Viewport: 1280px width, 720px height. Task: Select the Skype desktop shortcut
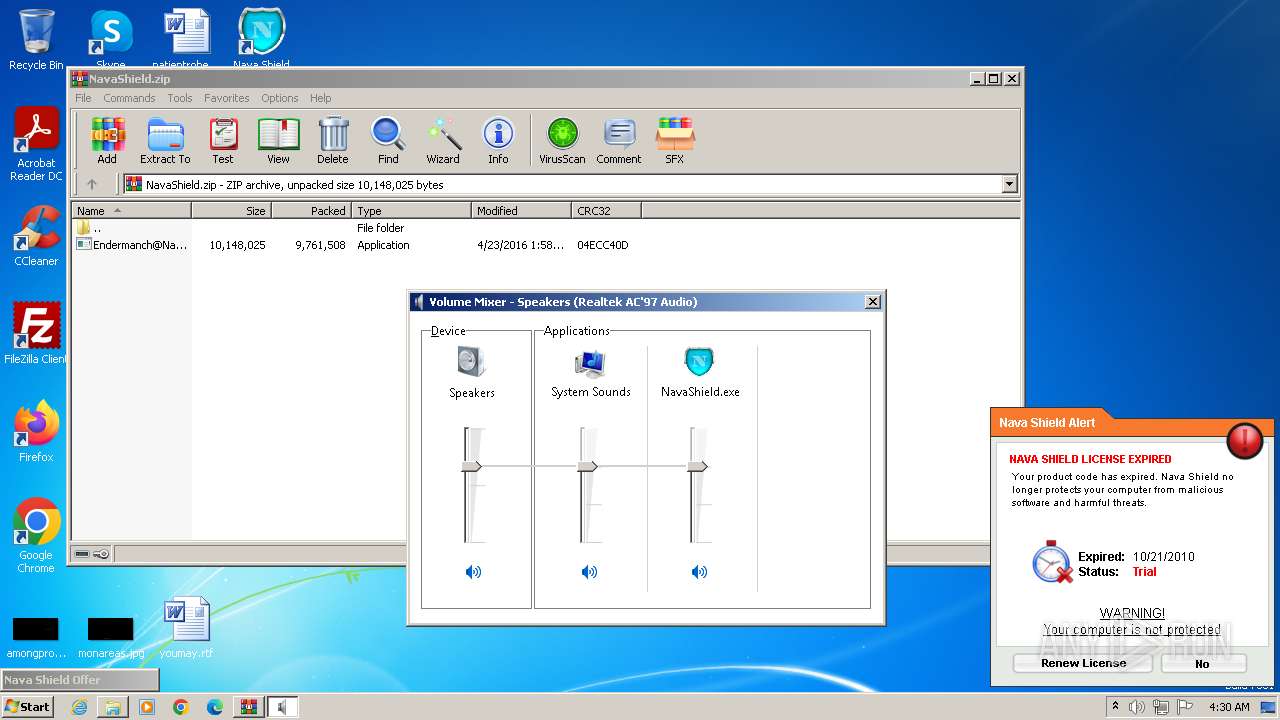(111, 40)
